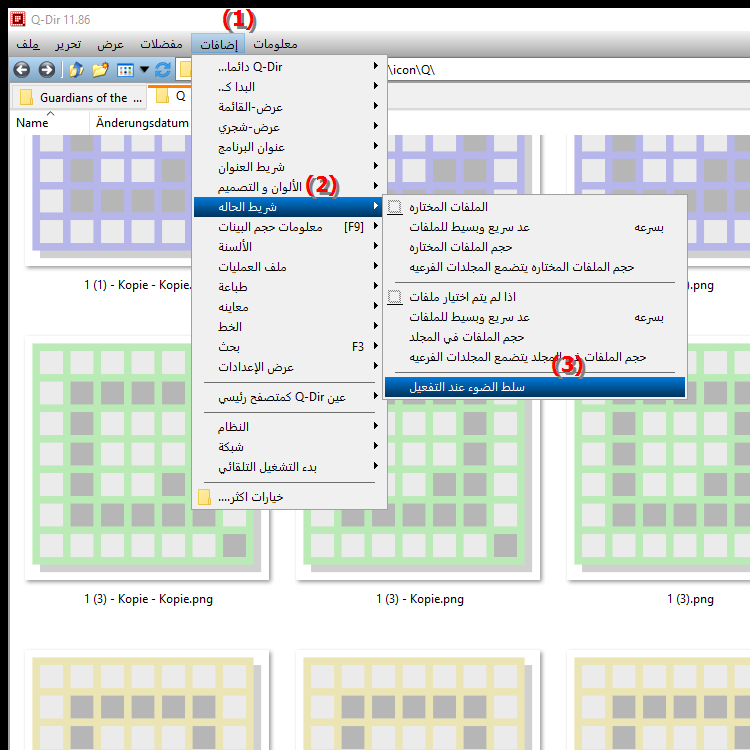Open the ملف العمليات submenu
This screenshot has height=750, width=750.
pyautogui.click(x=289, y=267)
